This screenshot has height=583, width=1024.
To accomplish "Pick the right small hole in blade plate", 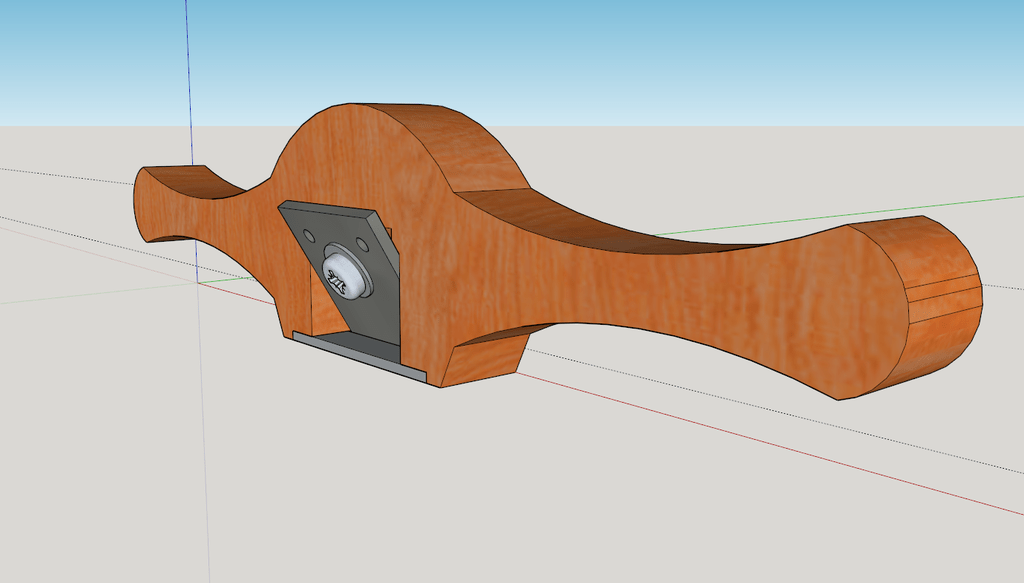I will [x=360, y=245].
